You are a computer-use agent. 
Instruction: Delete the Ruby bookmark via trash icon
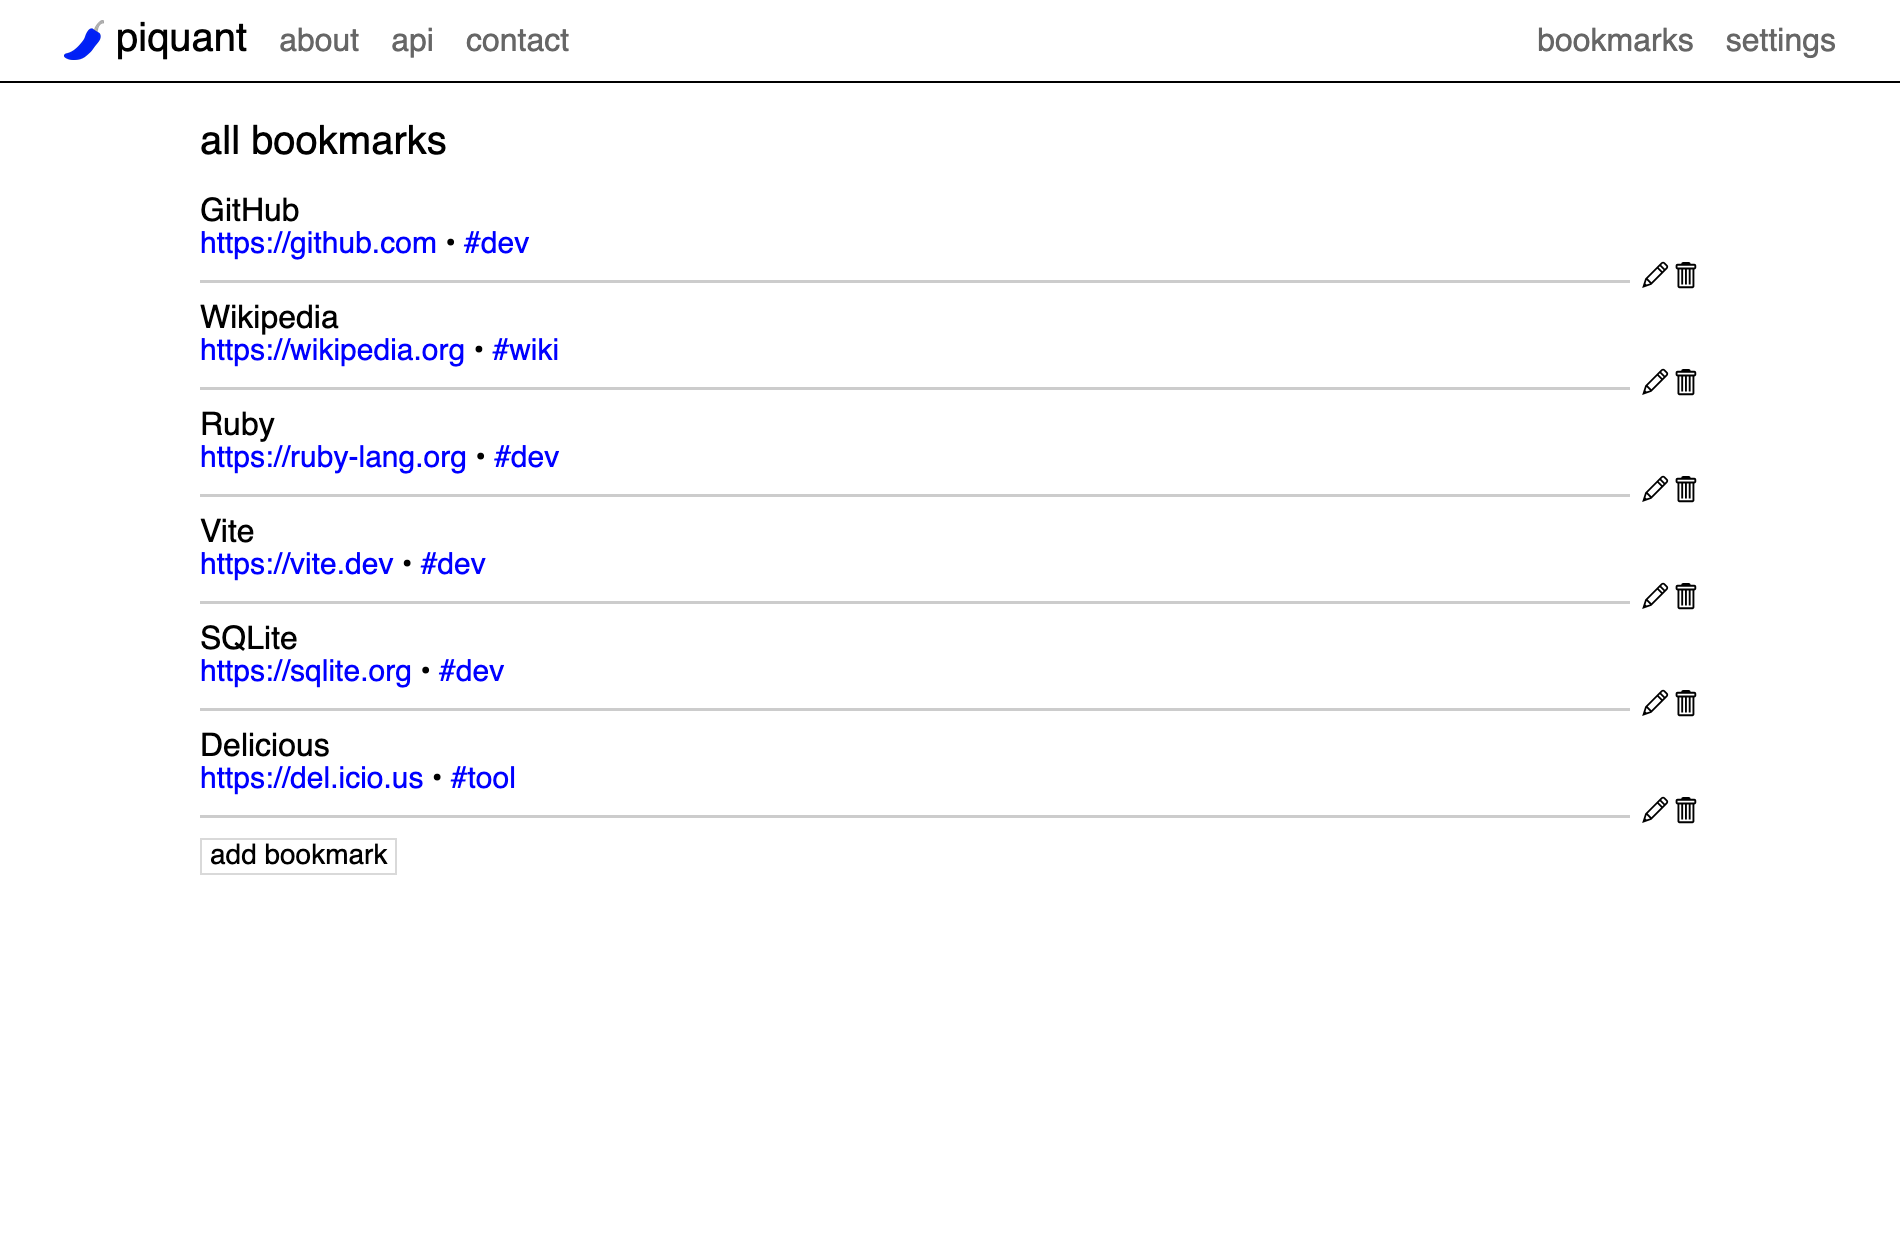point(1686,489)
